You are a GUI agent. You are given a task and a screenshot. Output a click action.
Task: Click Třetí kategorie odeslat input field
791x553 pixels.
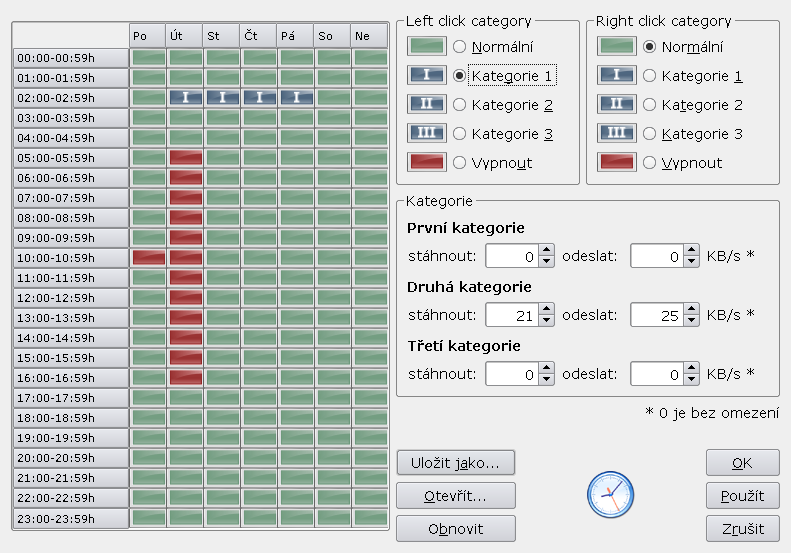pyautogui.click(x=657, y=374)
